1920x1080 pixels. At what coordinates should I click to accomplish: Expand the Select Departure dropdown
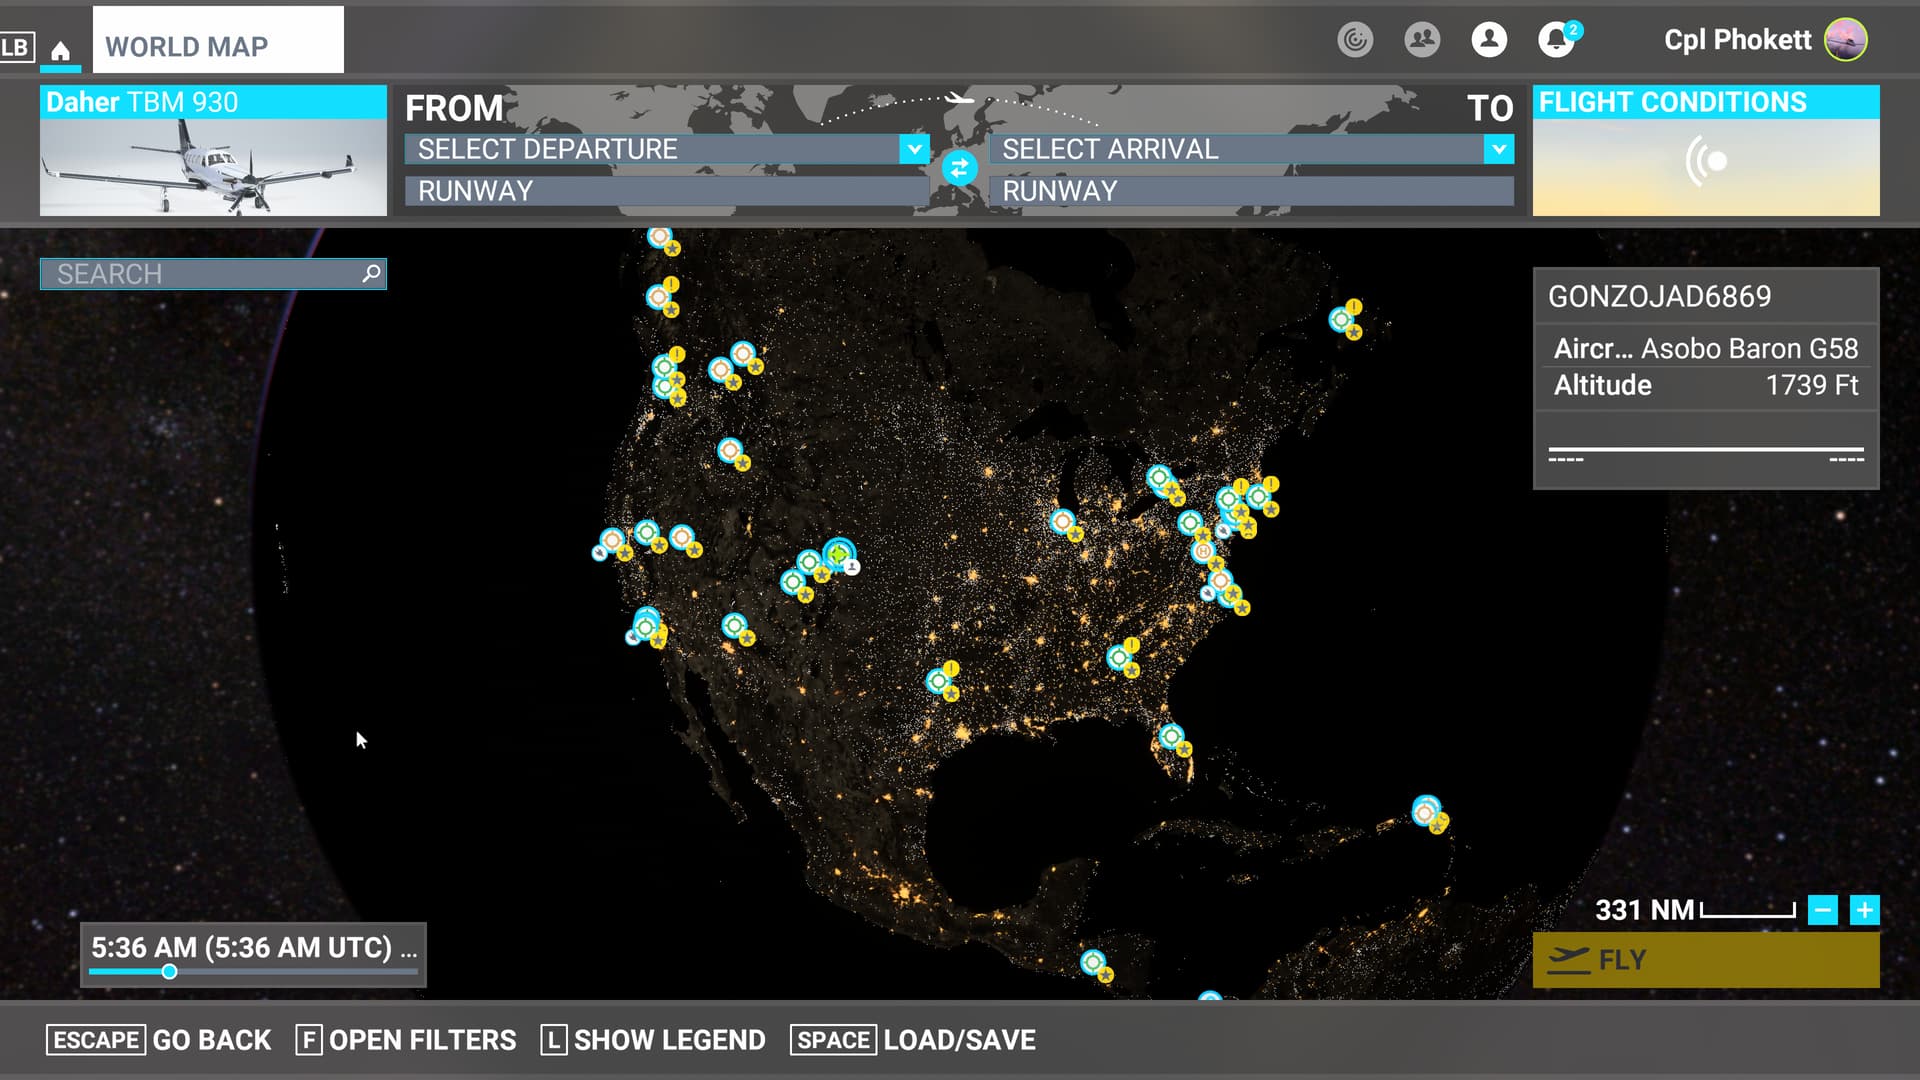point(913,149)
